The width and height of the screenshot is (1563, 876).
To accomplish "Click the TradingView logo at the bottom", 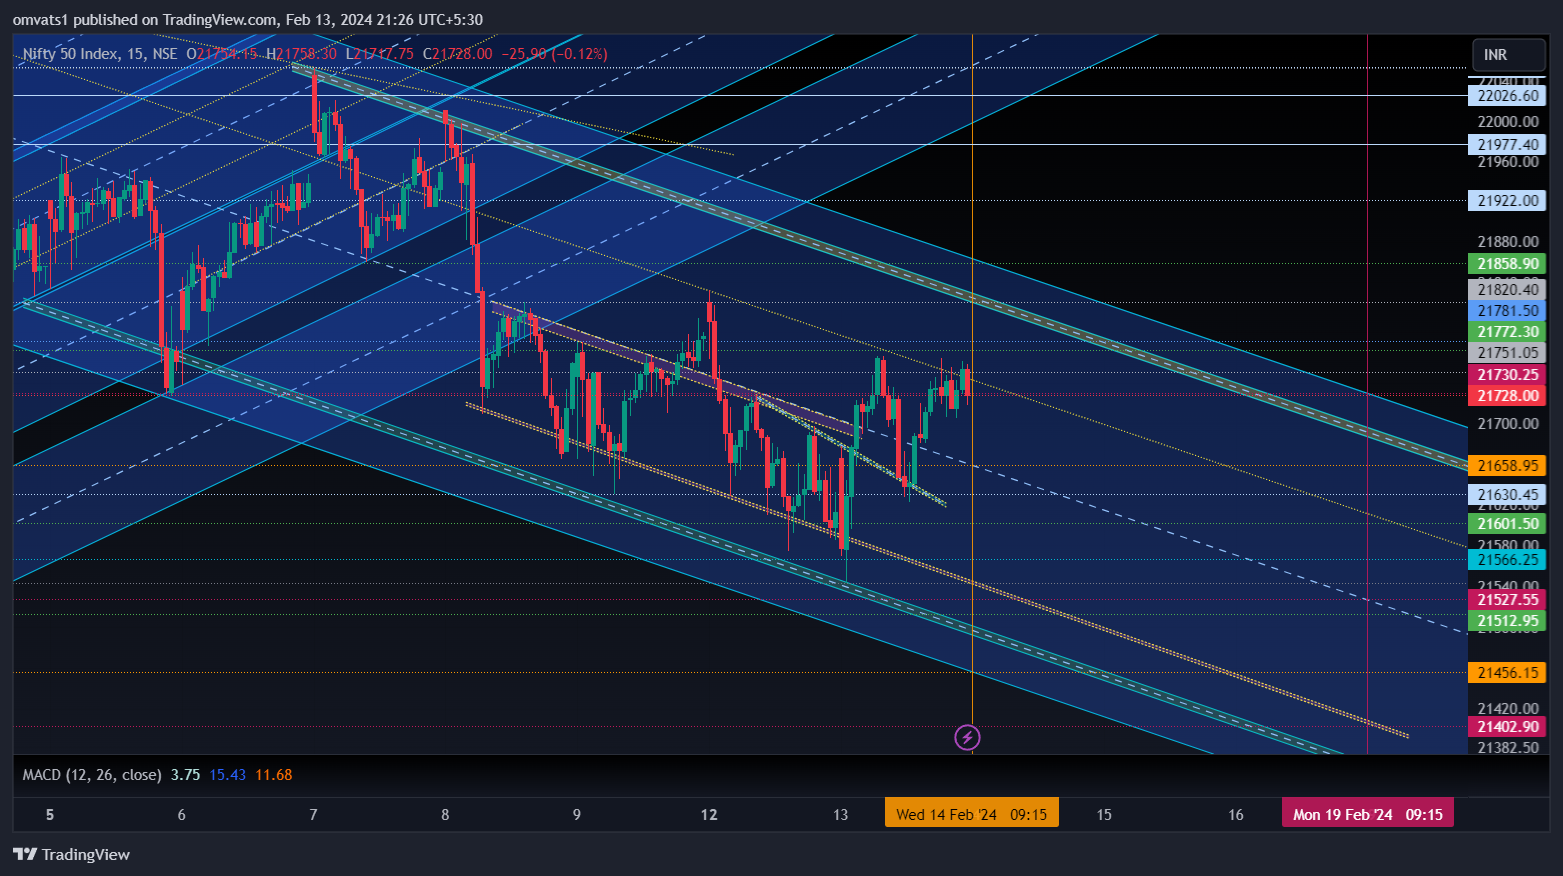I will [71, 854].
